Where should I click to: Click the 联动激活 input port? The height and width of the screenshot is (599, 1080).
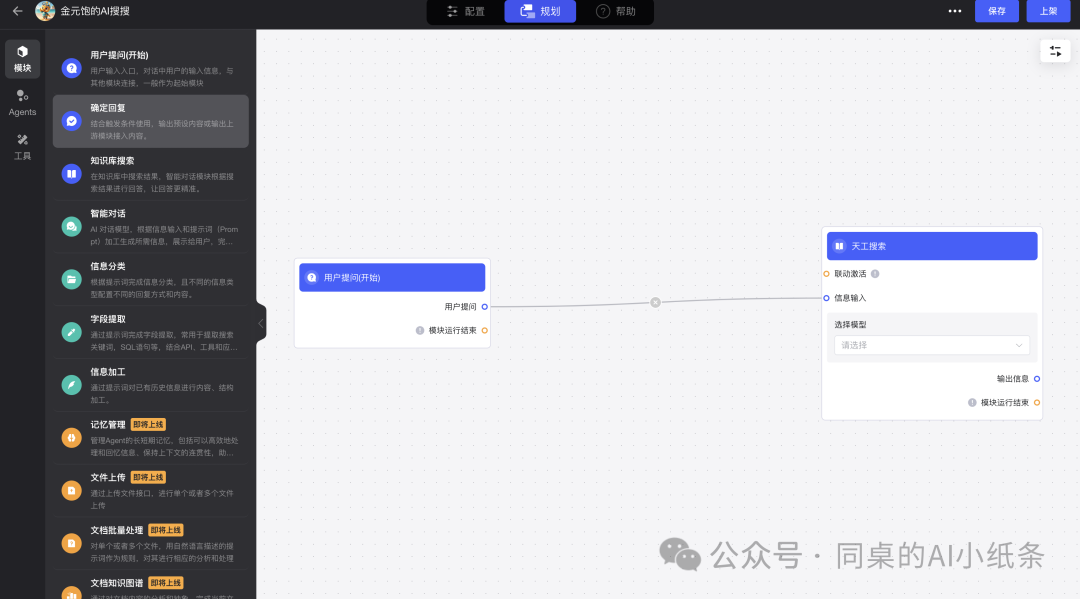827,274
